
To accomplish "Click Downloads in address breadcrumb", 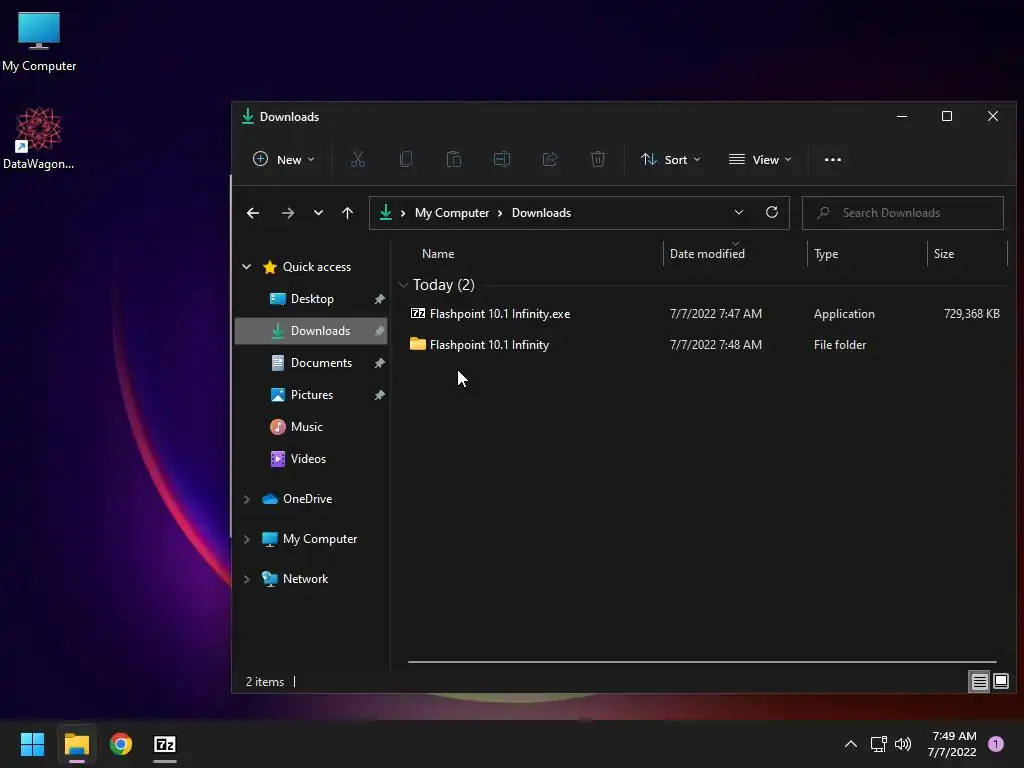I will 541,213.
